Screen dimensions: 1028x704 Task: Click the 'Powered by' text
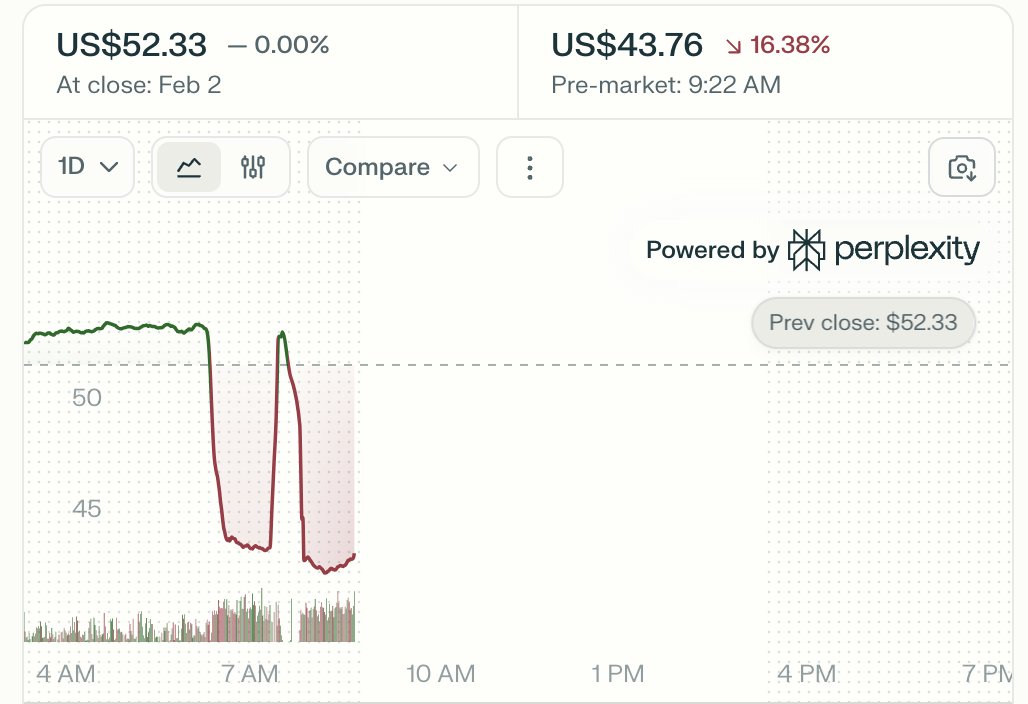712,250
